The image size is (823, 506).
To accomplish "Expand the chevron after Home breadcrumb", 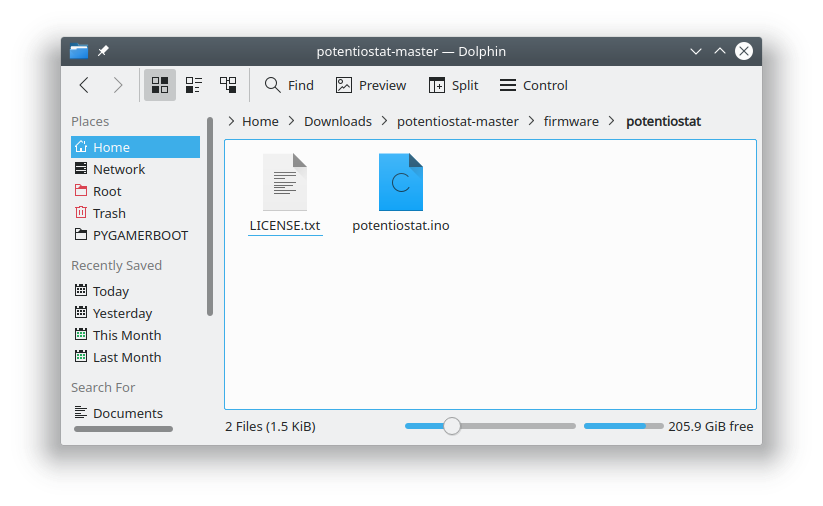I will point(291,121).
